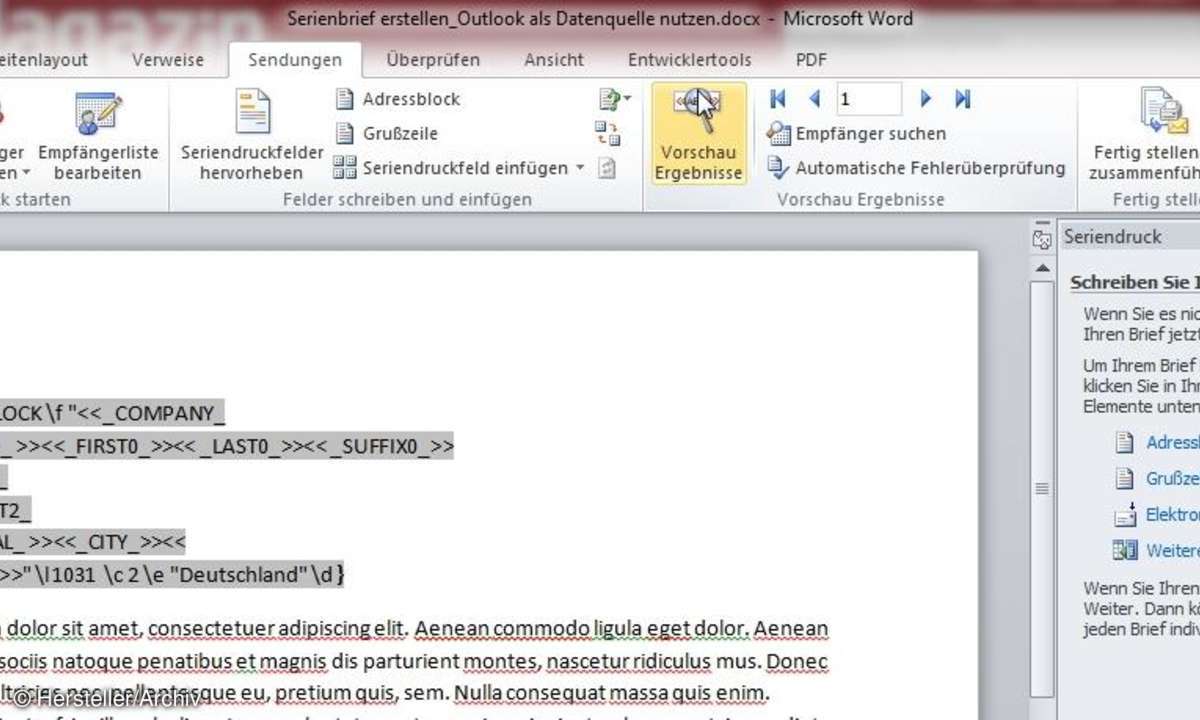Go to first record arrow
The width and height of the screenshot is (1200, 720).
coord(778,99)
